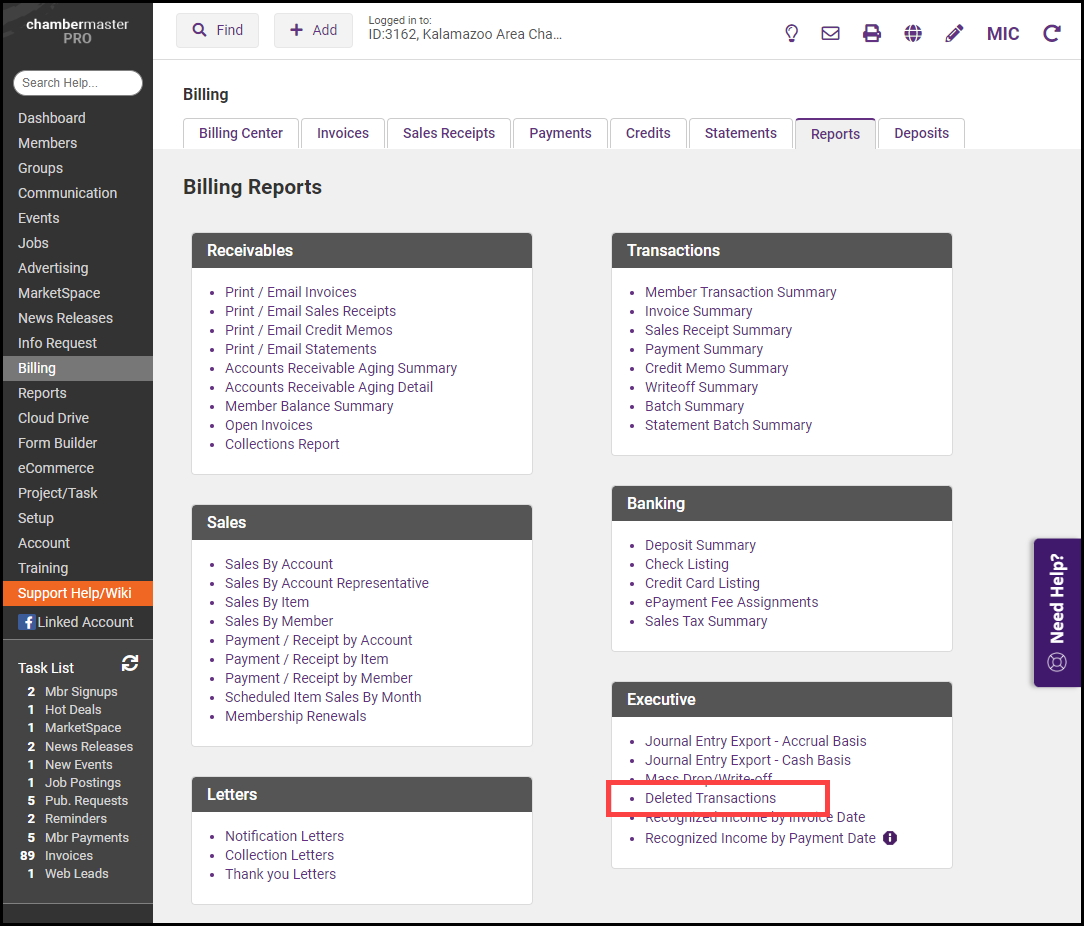
Task: Open the Deleted Transactions report
Action: tap(710, 798)
